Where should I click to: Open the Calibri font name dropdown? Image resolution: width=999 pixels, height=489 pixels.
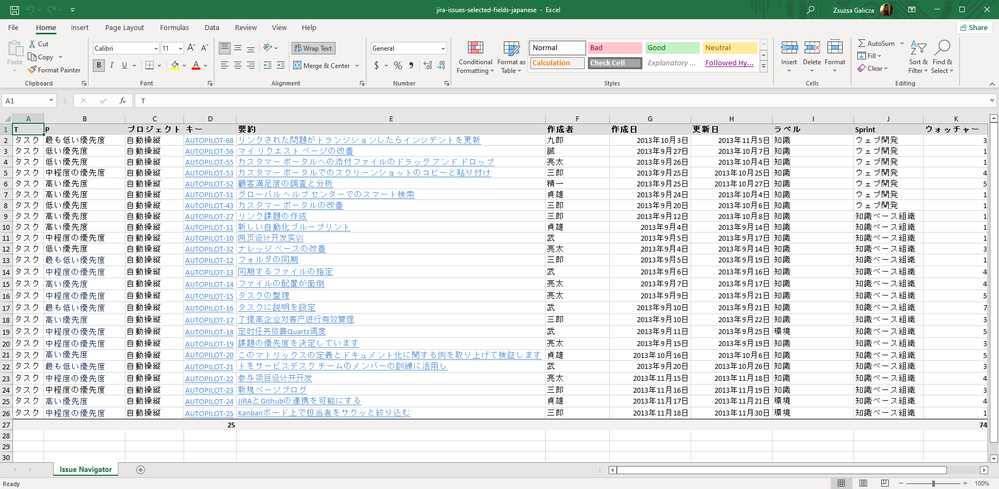point(156,48)
